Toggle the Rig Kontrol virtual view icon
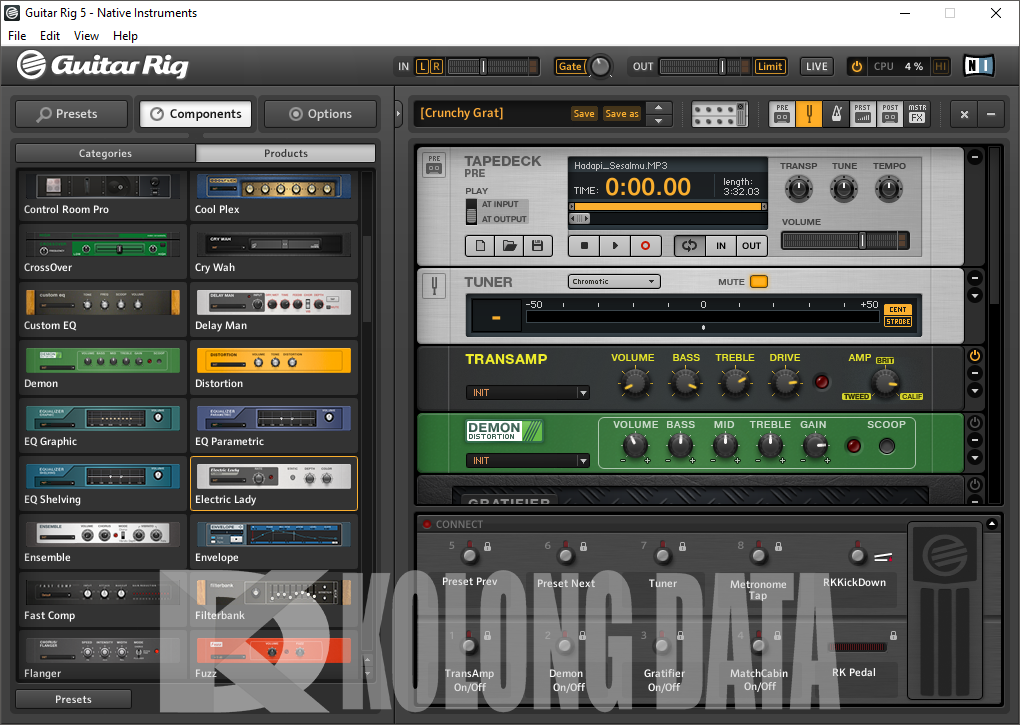This screenshot has width=1020, height=725. click(719, 114)
